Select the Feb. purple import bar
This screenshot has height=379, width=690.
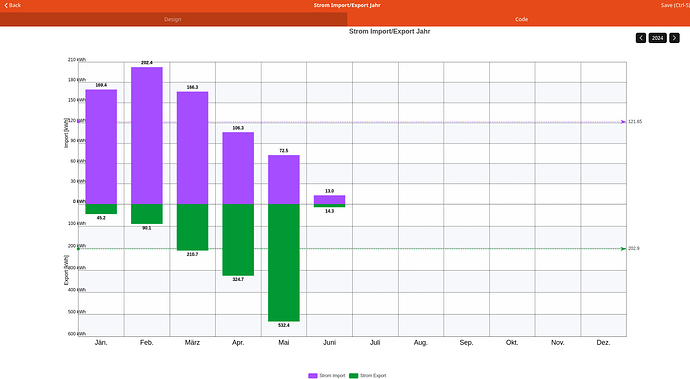pyautogui.click(x=147, y=136)
